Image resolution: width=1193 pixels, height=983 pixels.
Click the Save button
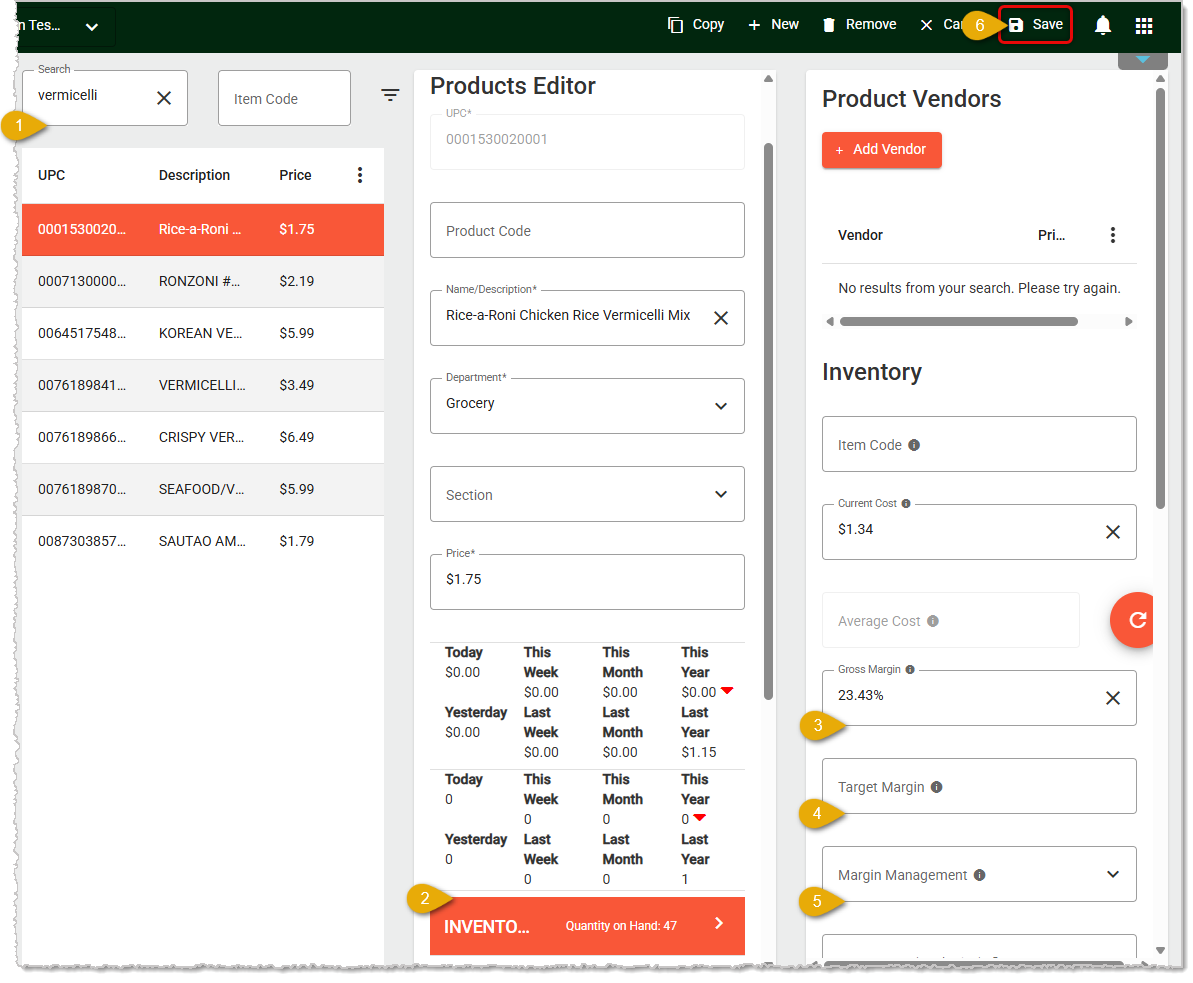tap(1035, 25)
